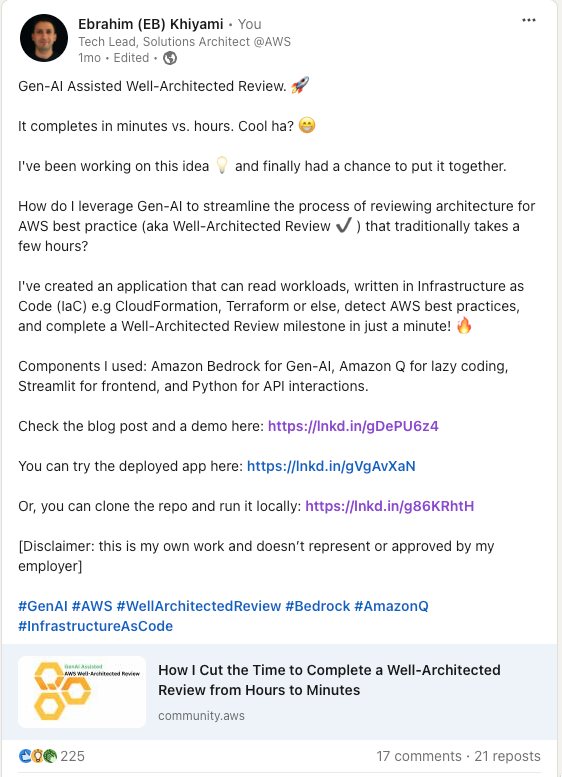Viewport: 562px width, 777px height.
Task: Open the article title about Well-Architected Review
Action: point(329,680)
